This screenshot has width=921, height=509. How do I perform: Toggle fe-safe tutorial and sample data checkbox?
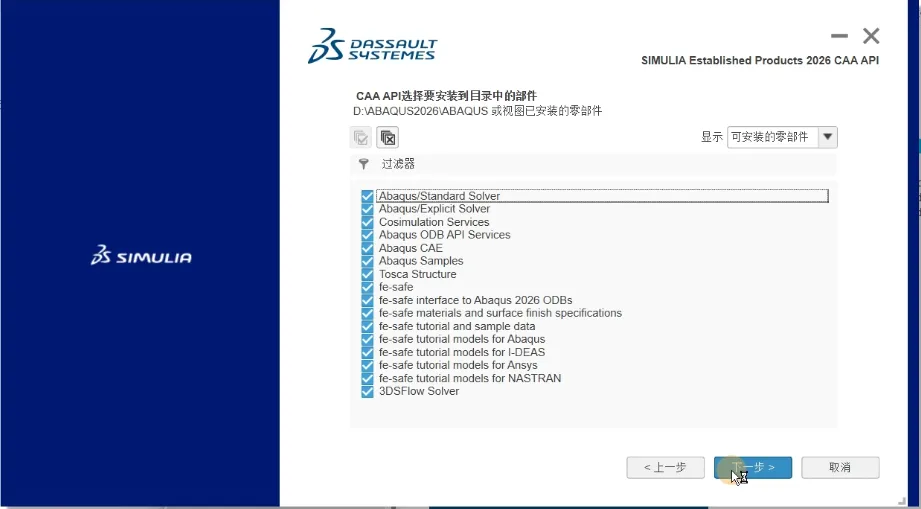(367, 326)
